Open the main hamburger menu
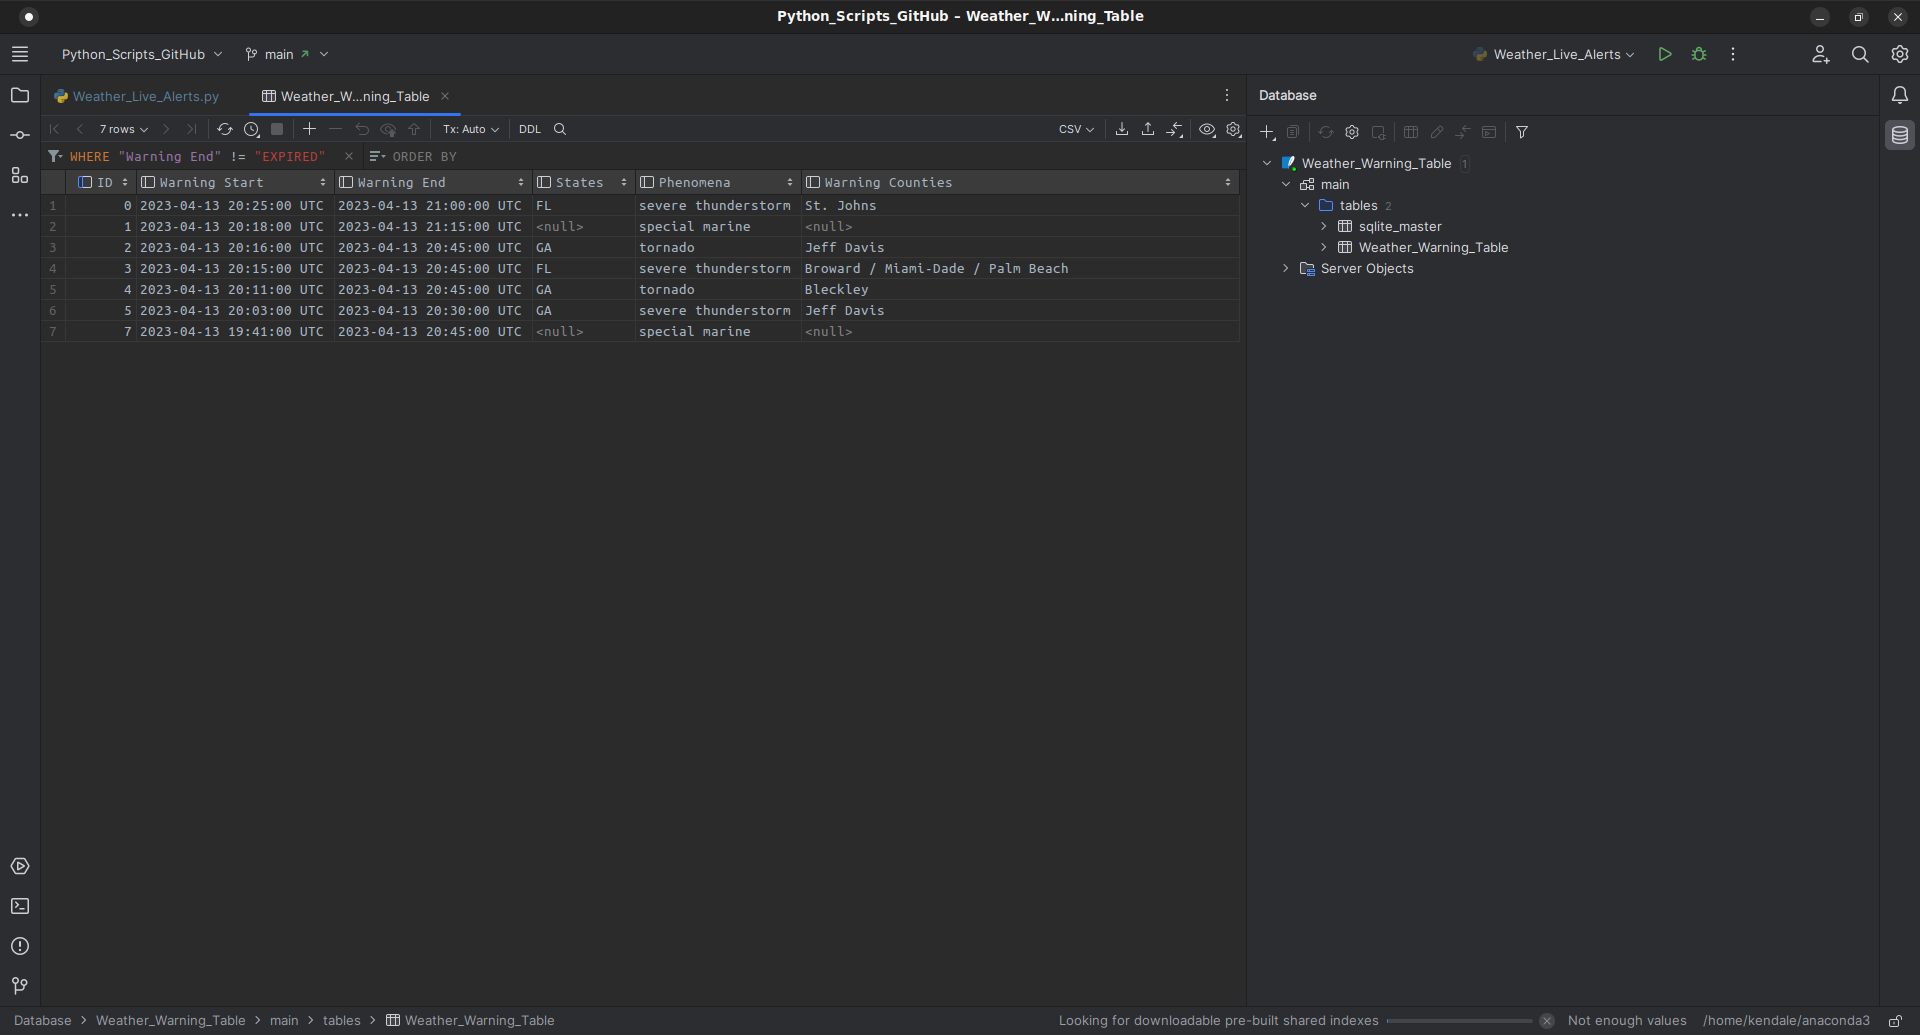1920x1035 pixels. pyautogui.click(x=20, y=55)
